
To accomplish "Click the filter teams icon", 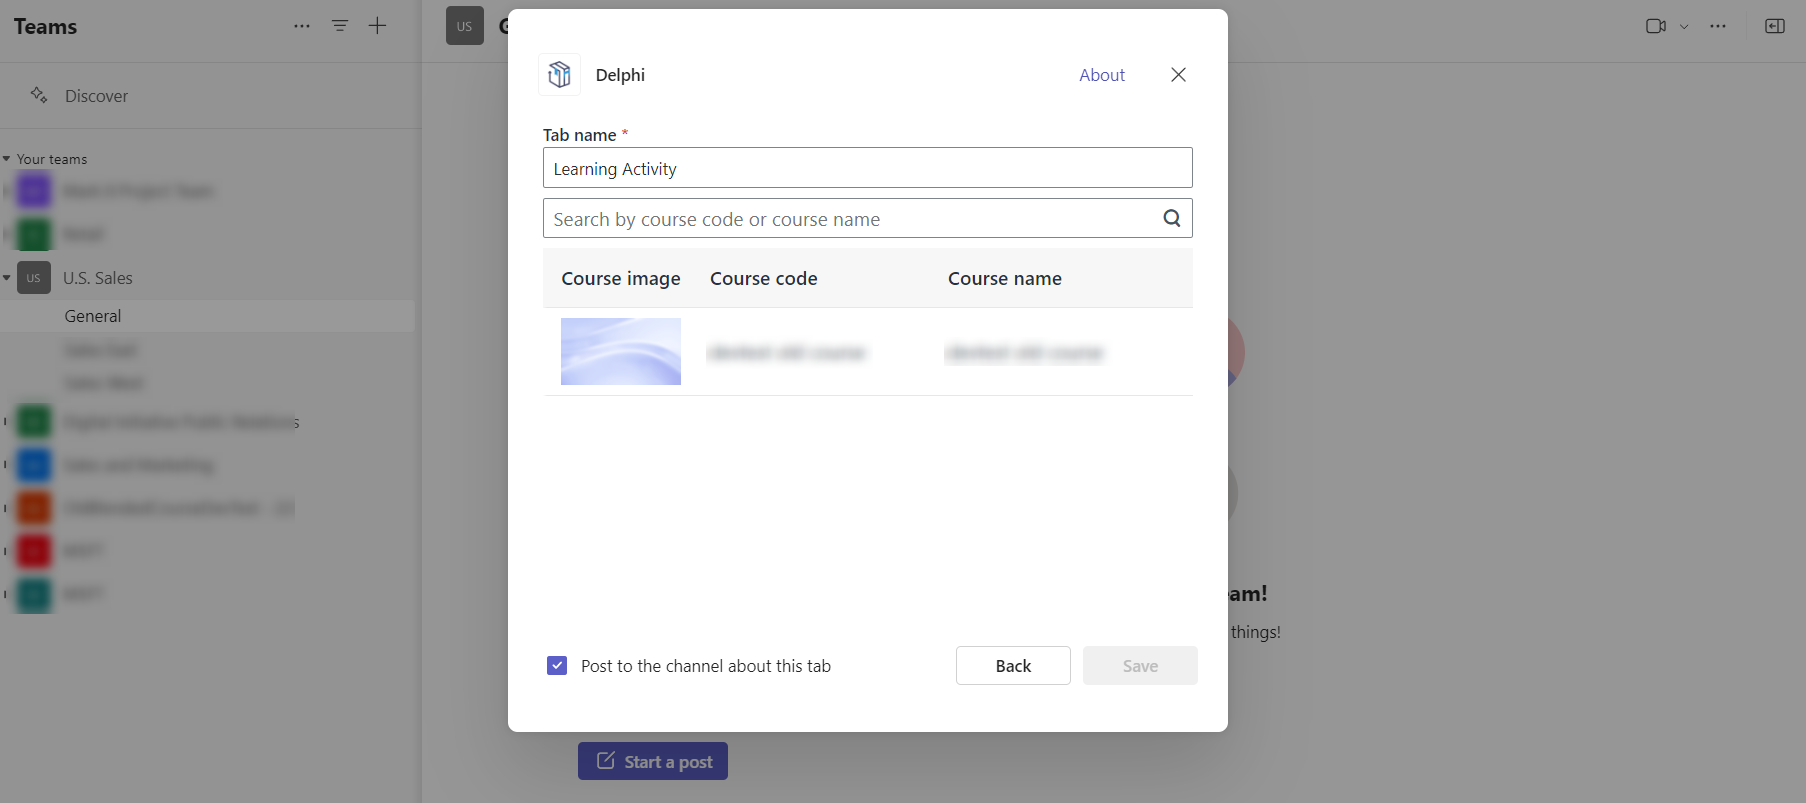I will 340,26.
